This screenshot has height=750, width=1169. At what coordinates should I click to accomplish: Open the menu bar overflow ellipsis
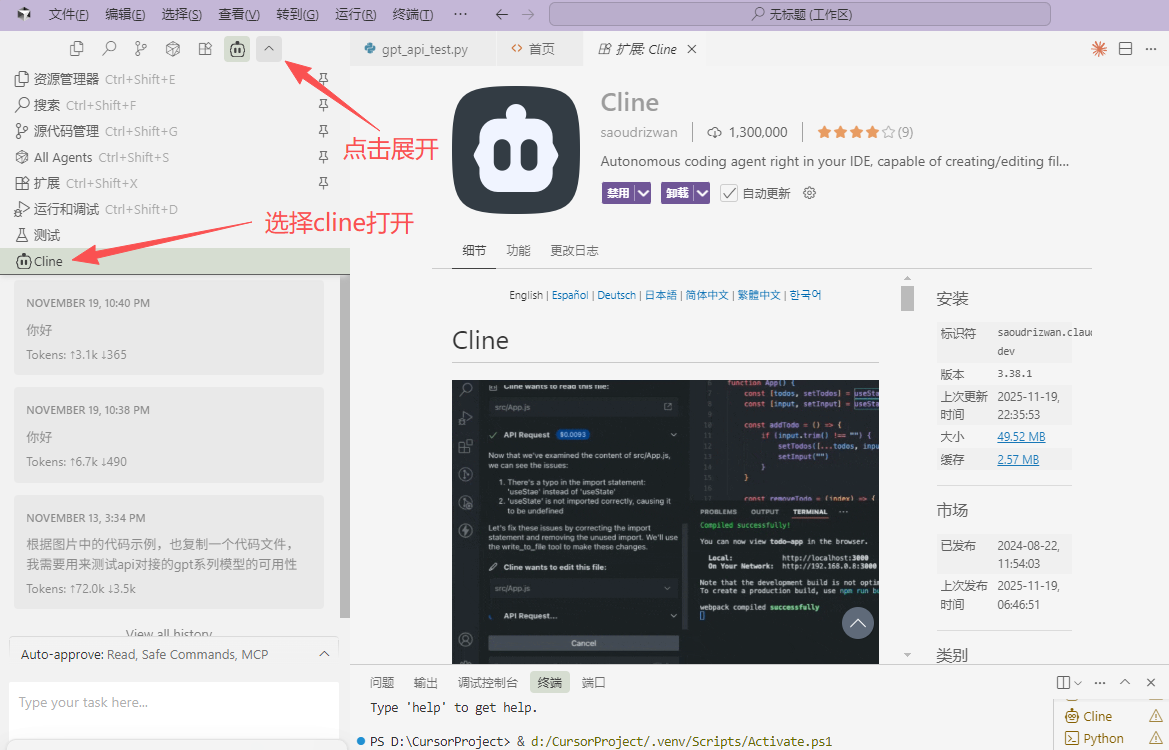click(461, 14)
